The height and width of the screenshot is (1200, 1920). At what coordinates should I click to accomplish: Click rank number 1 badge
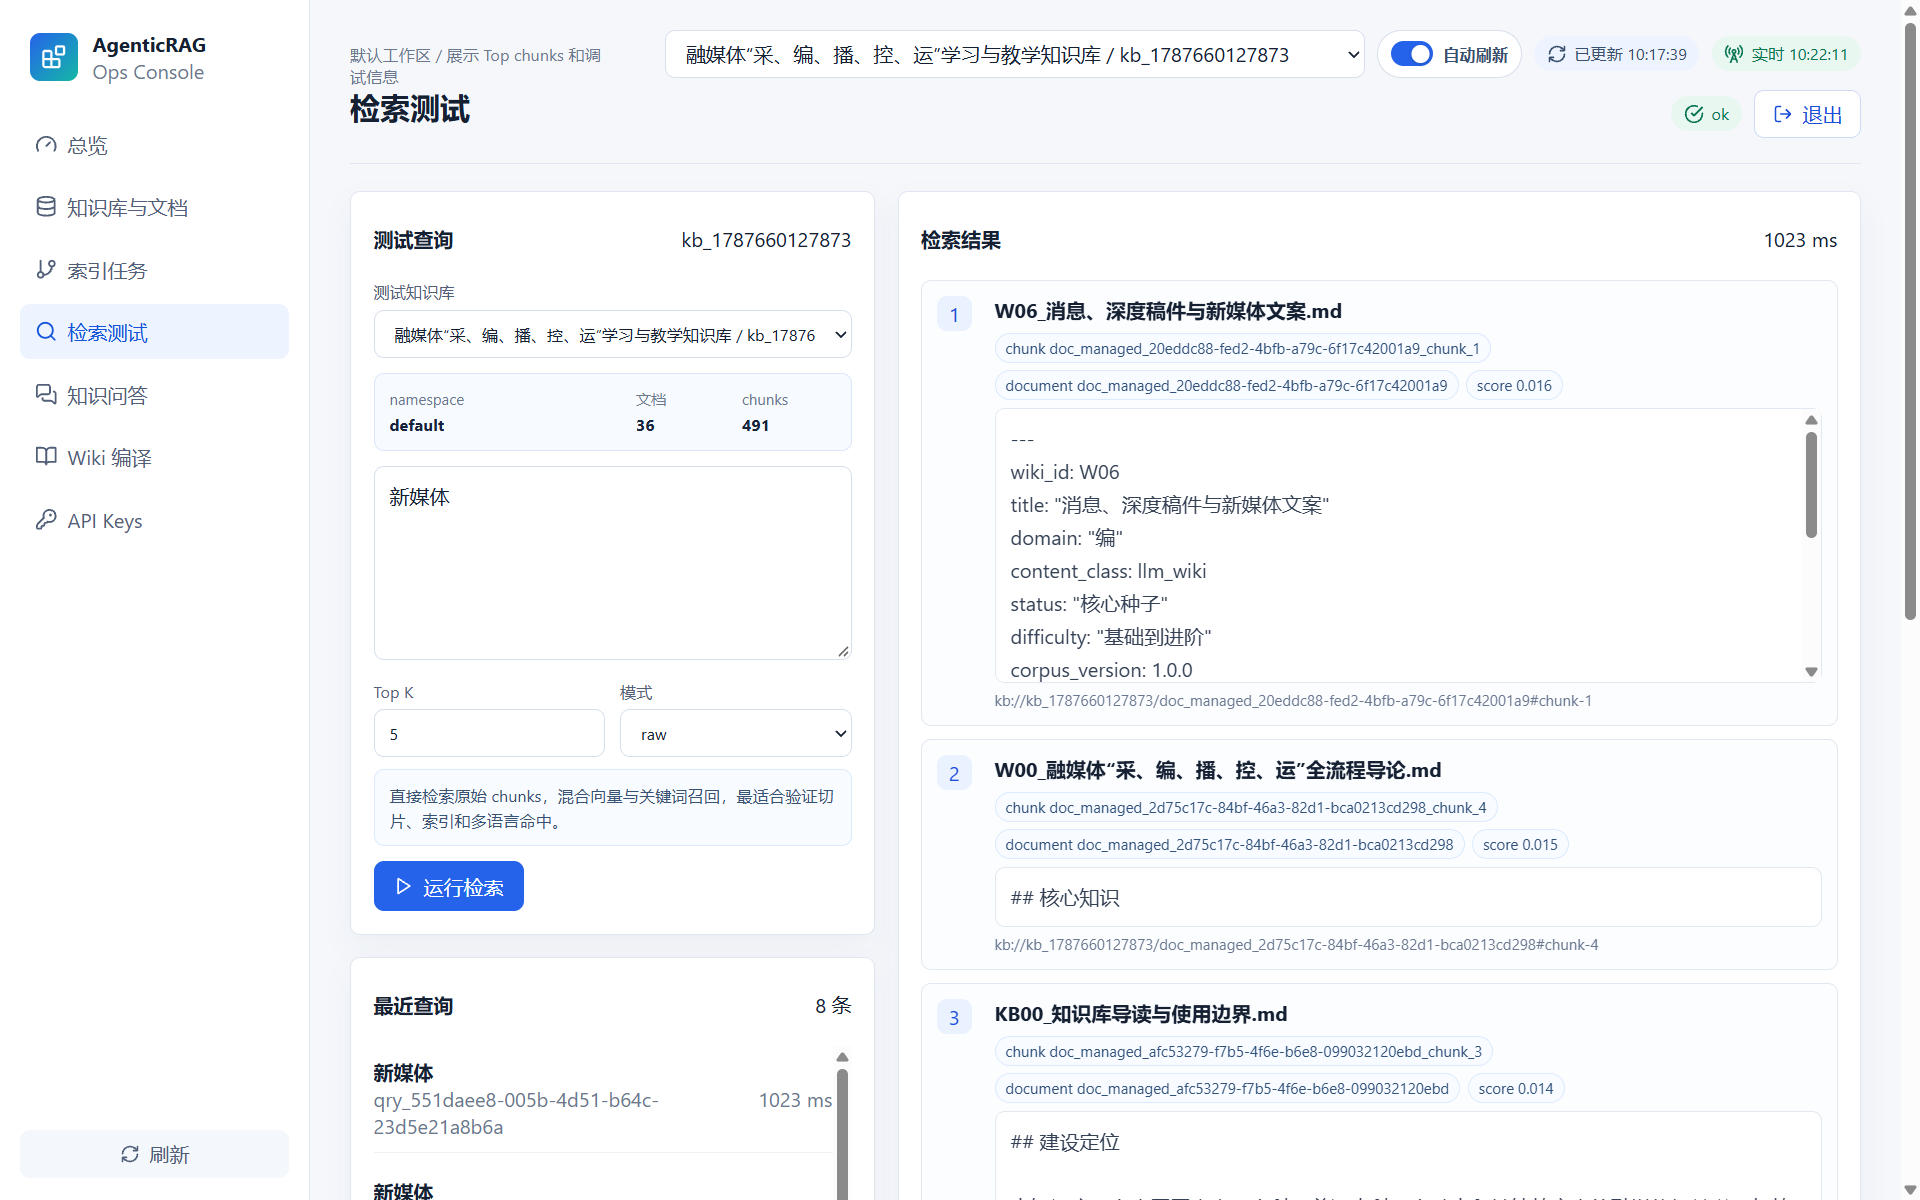954,315
